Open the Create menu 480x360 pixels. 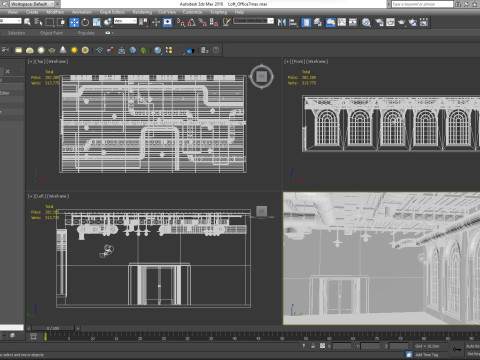click(32, 12)
